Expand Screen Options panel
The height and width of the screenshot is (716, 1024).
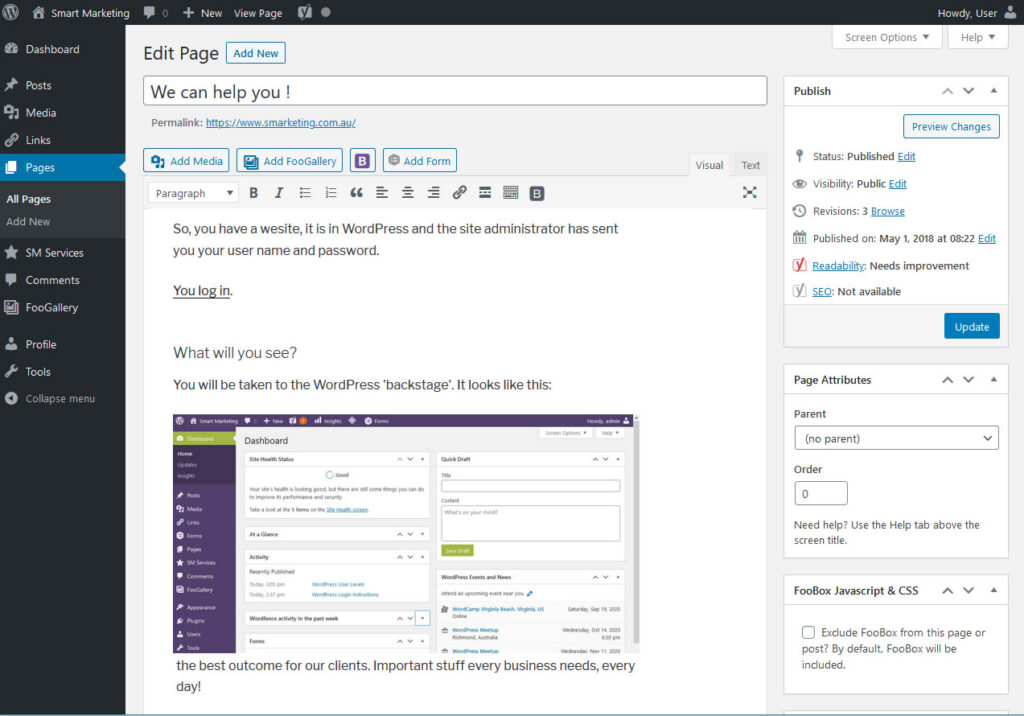(887, 37)
